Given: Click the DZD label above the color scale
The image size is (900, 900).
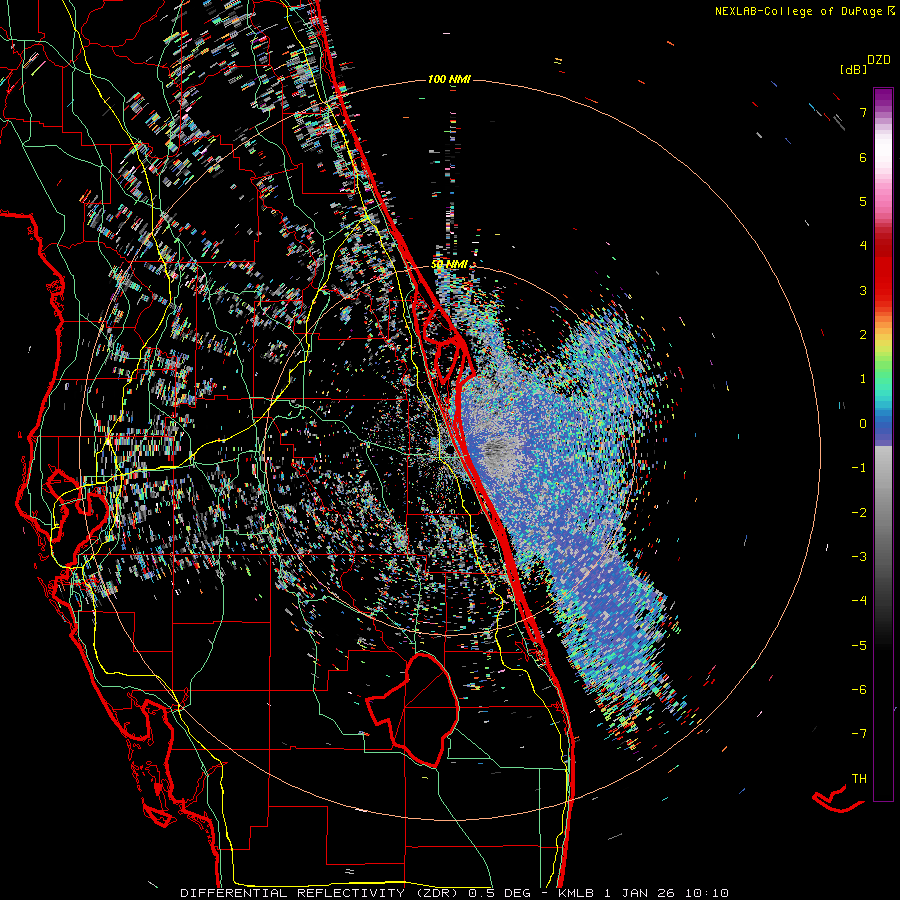Looking at the screenshot, I should tap(879, 60).
